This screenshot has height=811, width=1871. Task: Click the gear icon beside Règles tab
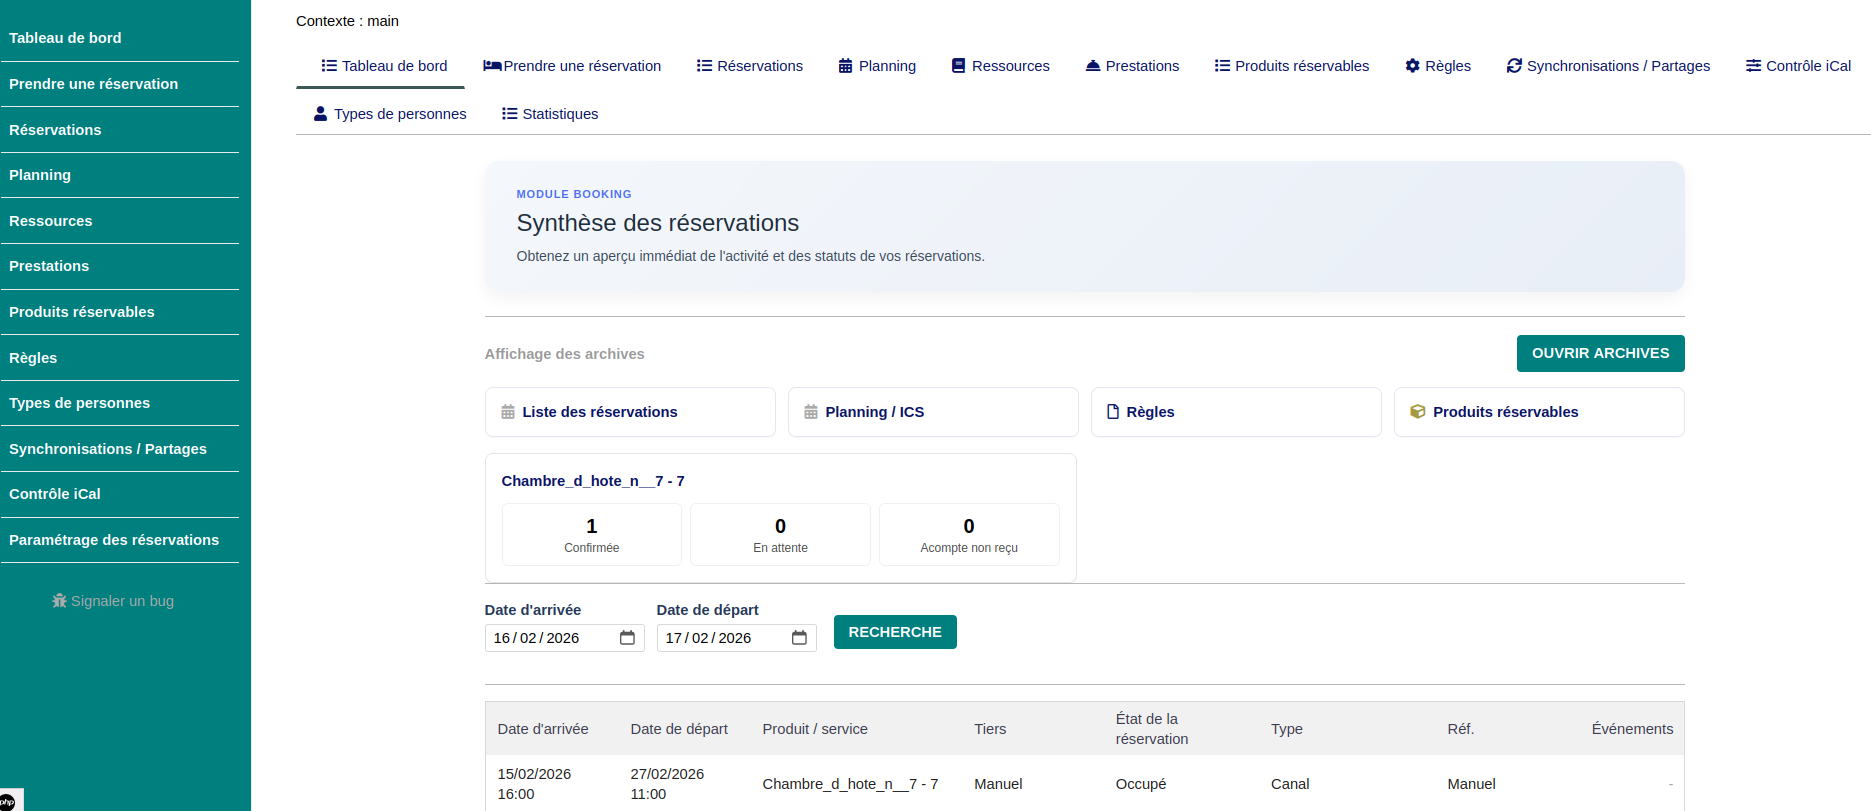pos(1412,66)
